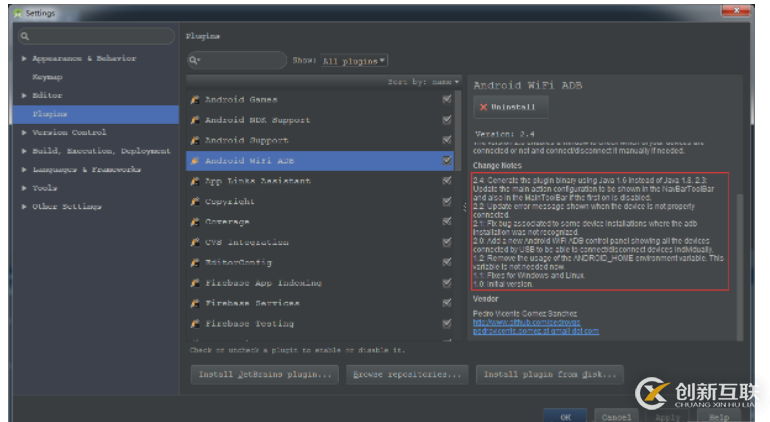Confirm settings with OK button

tap(565, 416)
